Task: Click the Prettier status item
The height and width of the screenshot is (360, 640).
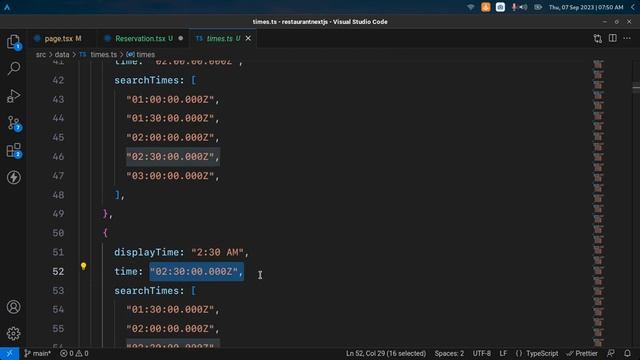Action: coord(582,353)
